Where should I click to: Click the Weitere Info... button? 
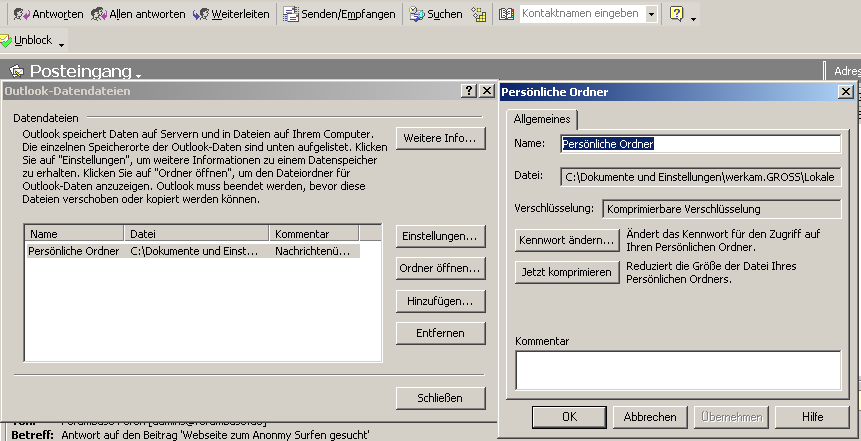tap(440, 138)
